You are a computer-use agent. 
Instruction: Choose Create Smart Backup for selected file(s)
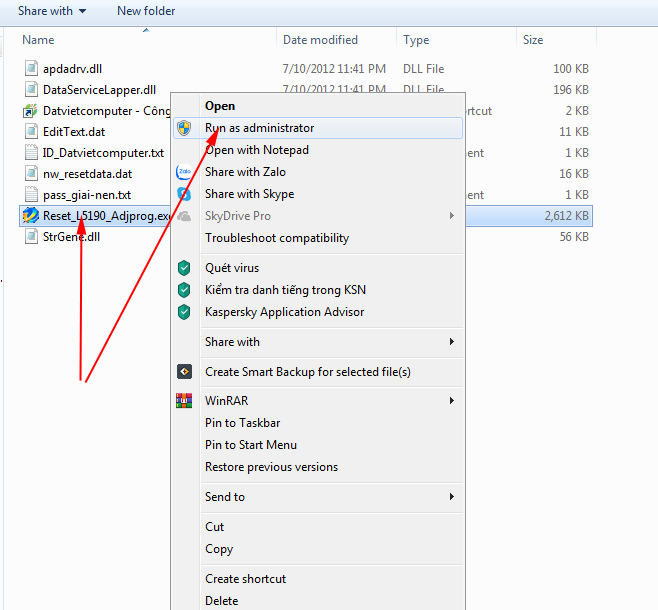pos(318,372)
